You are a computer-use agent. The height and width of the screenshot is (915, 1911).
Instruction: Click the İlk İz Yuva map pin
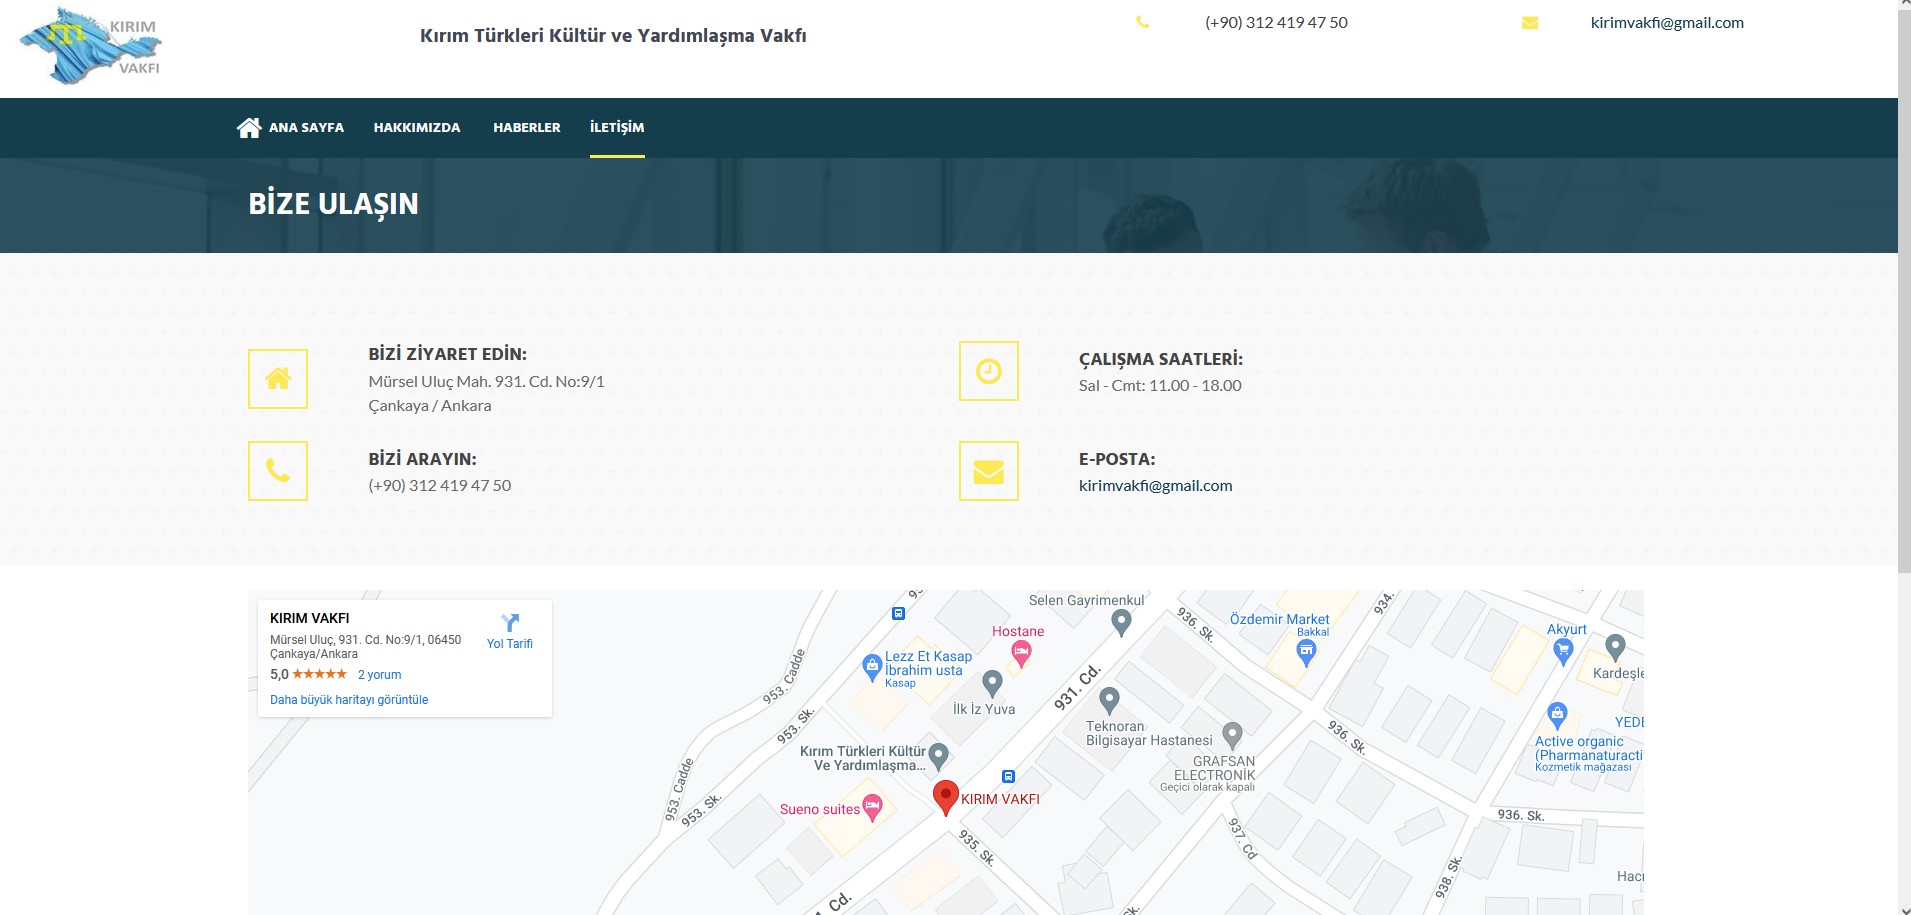tap(992, 683)
